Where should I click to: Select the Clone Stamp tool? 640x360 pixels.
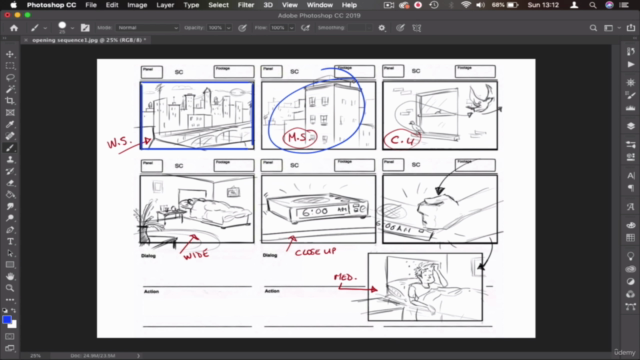tap(10, 160)
